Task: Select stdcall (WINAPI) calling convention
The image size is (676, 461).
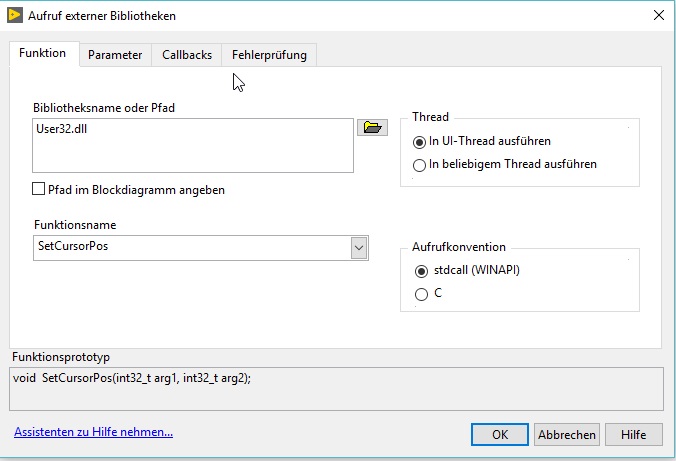Action: tap(422, 271)
